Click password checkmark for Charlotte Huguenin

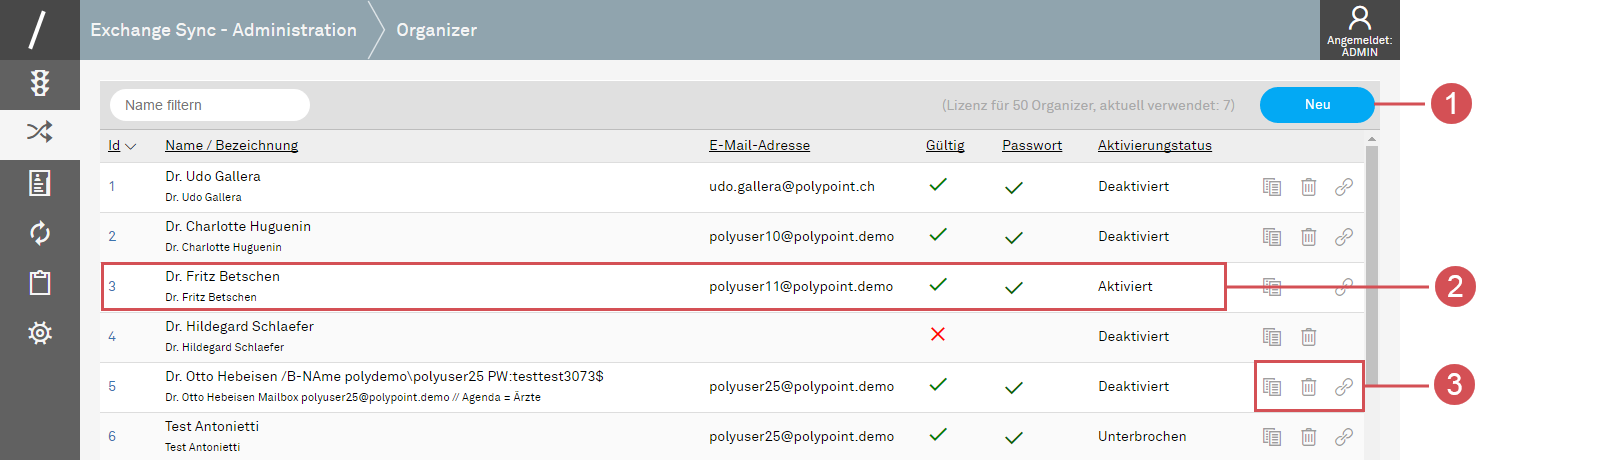1014,238
